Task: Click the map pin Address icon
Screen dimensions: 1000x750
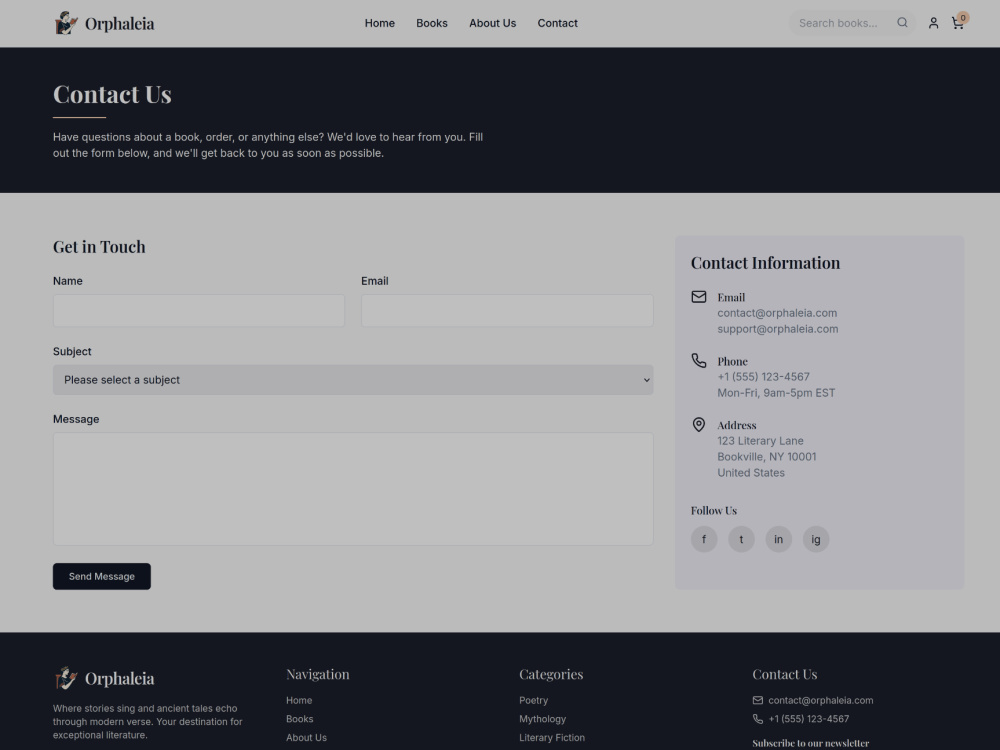Action: (x=699, y=425)
